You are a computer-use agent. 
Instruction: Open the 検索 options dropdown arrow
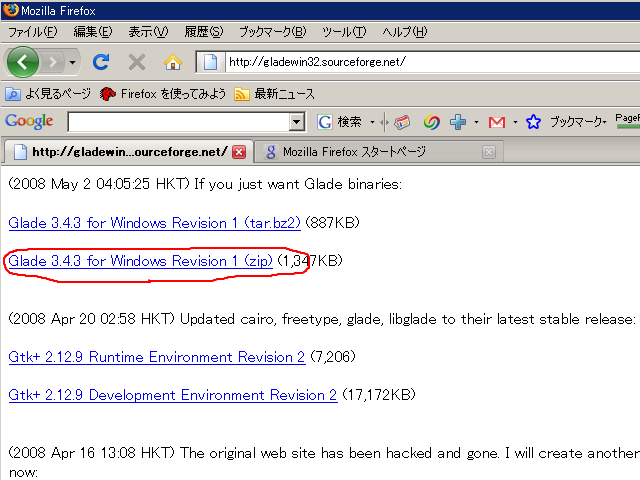(x=372, y=122)
